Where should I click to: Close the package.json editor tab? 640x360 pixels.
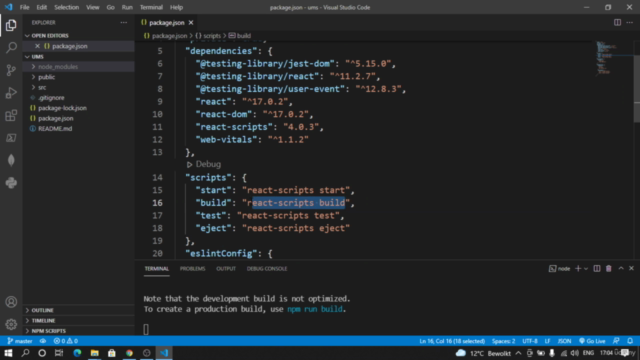(x=191, y=22)
